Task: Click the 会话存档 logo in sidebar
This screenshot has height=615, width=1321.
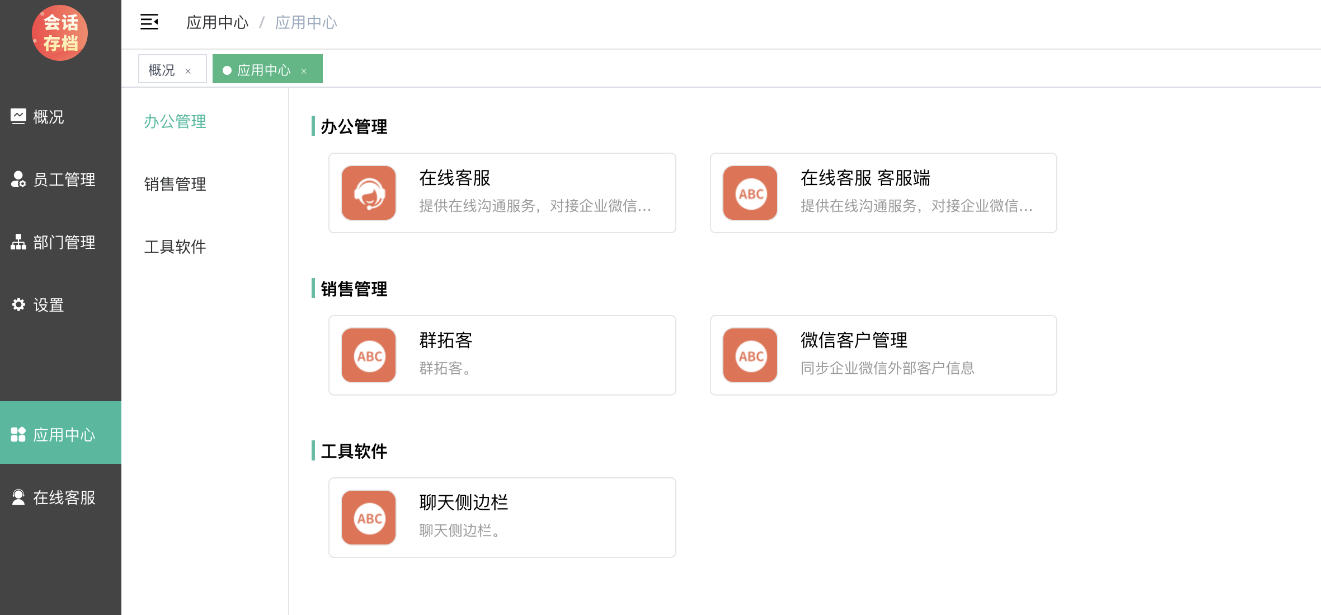Action: click(60, 33)
